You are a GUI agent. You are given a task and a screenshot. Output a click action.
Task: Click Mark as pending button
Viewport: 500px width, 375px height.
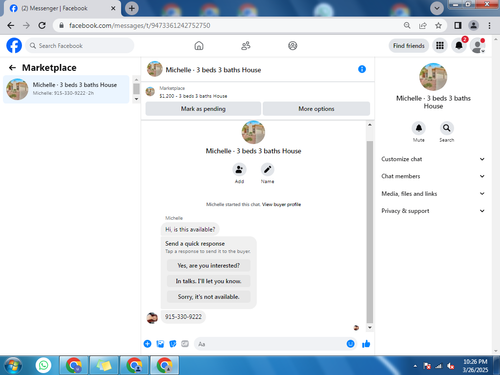(x=203, y=109)
